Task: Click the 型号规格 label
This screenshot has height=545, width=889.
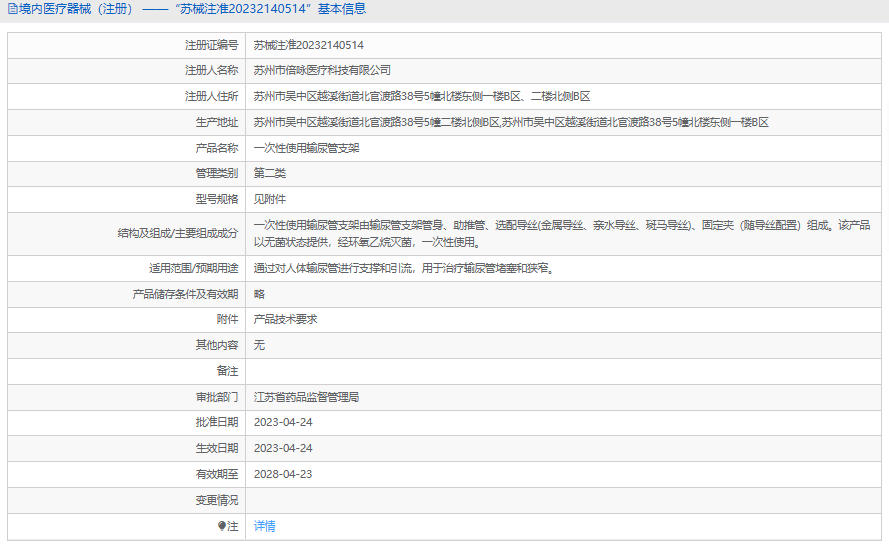Action: (x=217, y=200)
